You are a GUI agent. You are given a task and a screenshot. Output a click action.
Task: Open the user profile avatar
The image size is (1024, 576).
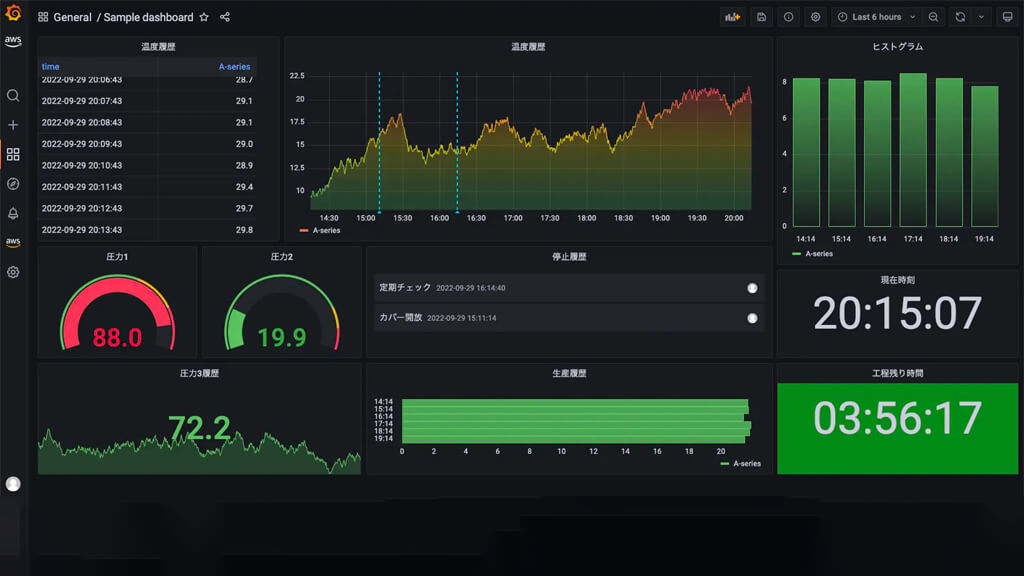(x=13, y=484)
